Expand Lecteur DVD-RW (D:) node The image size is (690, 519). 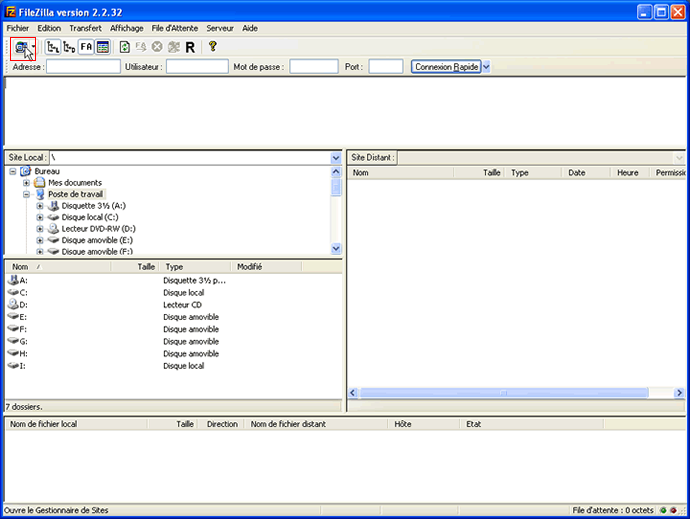pos(40,228)
